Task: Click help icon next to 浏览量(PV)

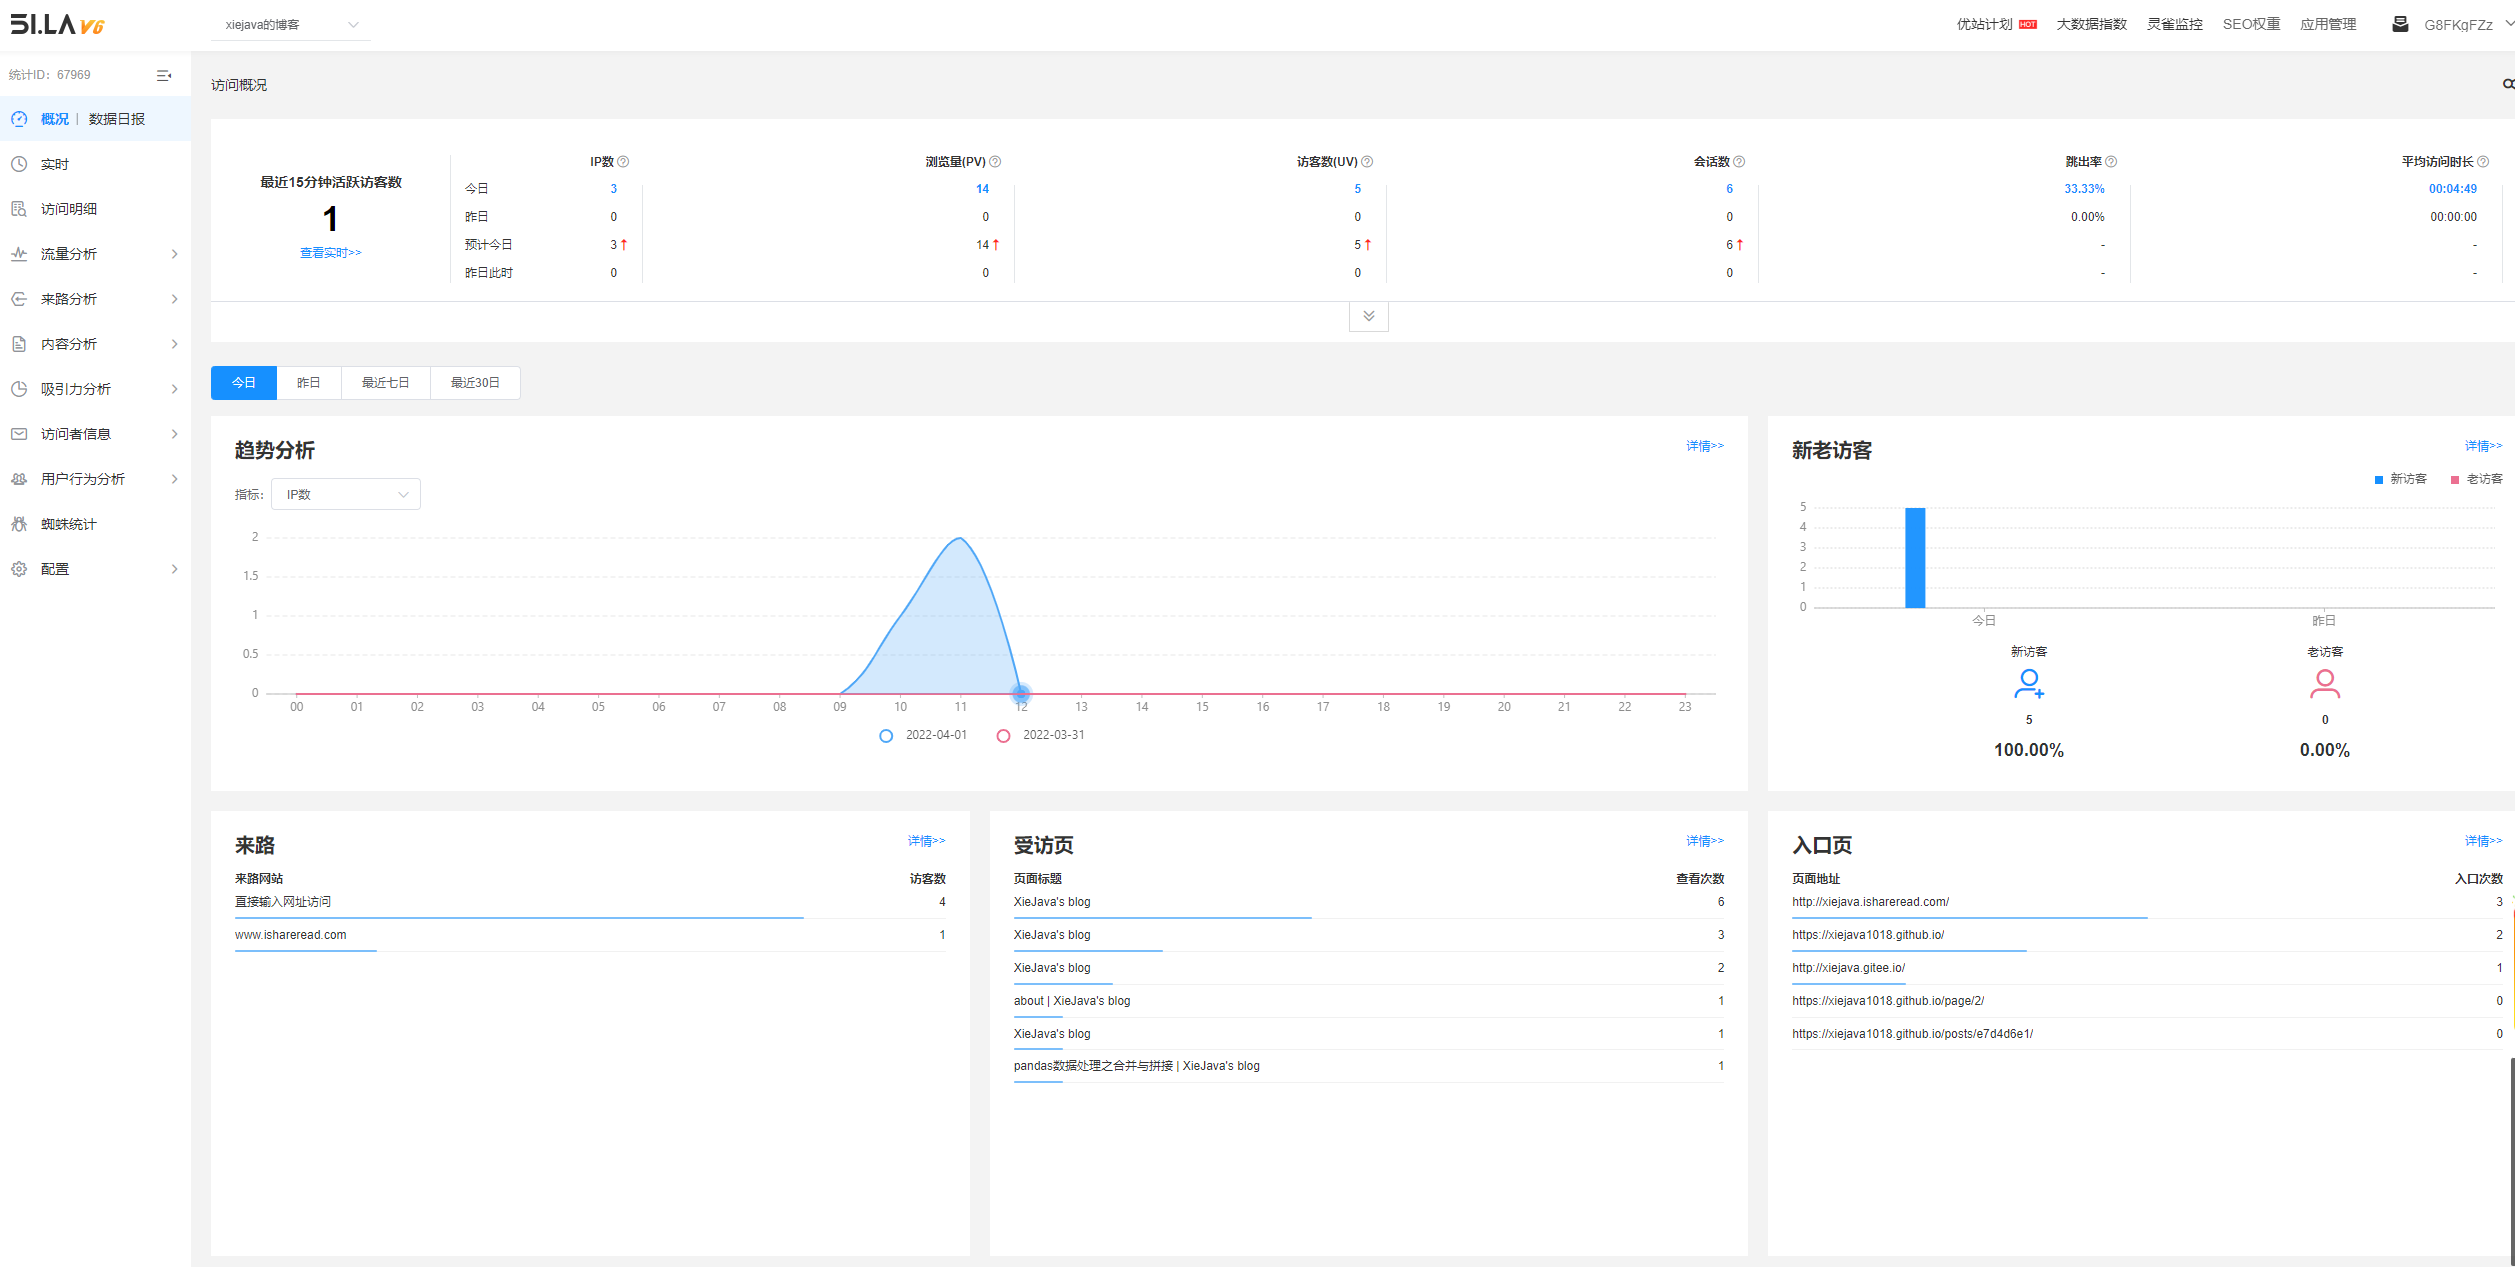Action: 995,162
